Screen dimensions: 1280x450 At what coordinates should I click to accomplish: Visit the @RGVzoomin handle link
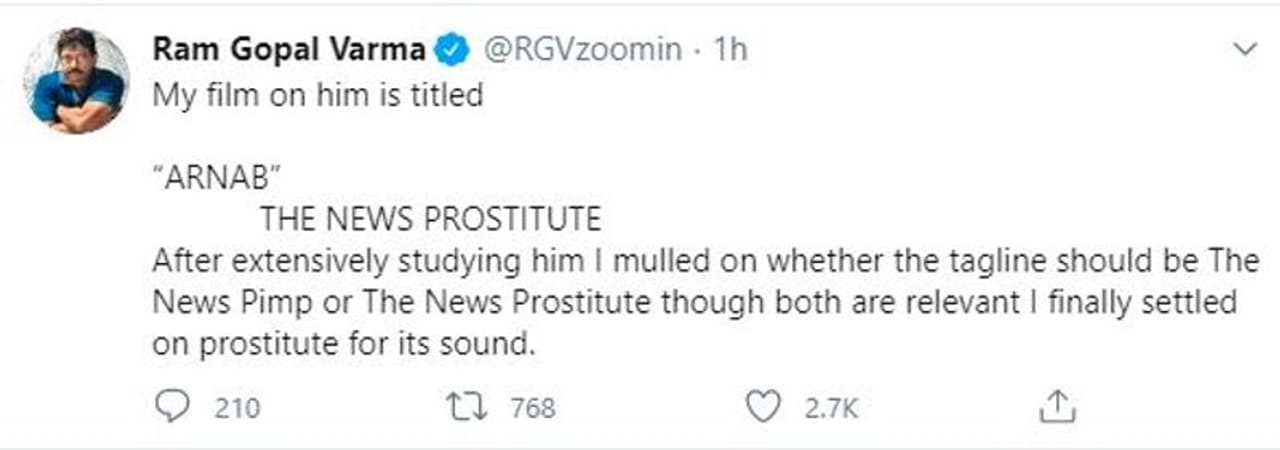(x=583, y=49)
